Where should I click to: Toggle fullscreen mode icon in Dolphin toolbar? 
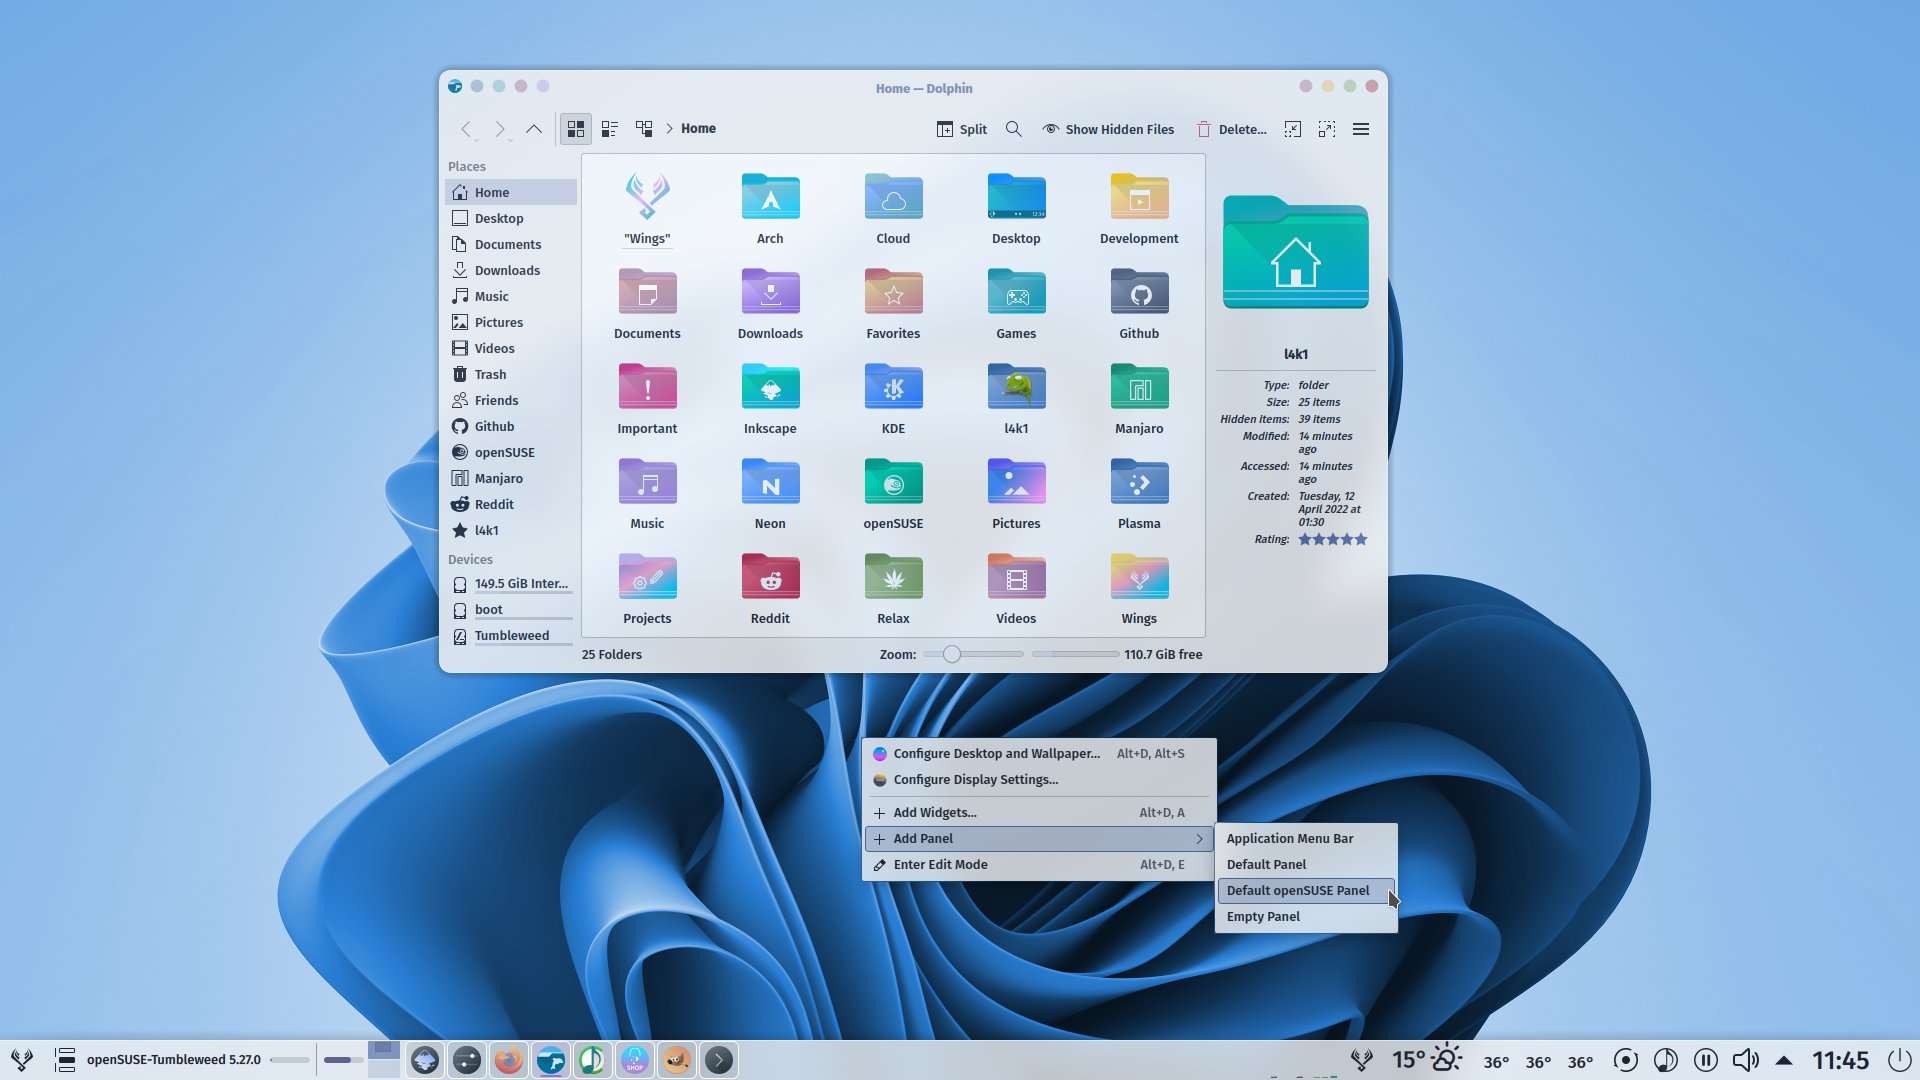click(1327, 129)
